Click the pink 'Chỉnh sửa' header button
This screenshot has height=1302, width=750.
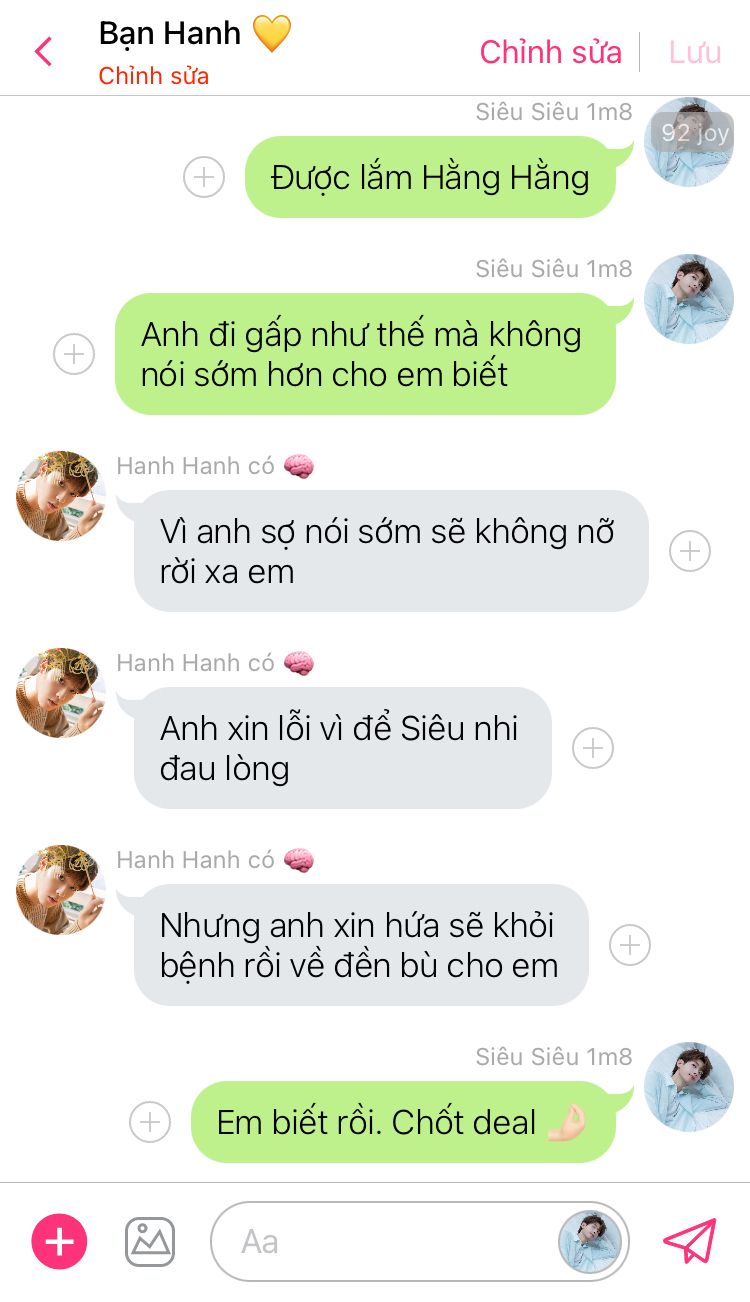click(x=551, y=52)
